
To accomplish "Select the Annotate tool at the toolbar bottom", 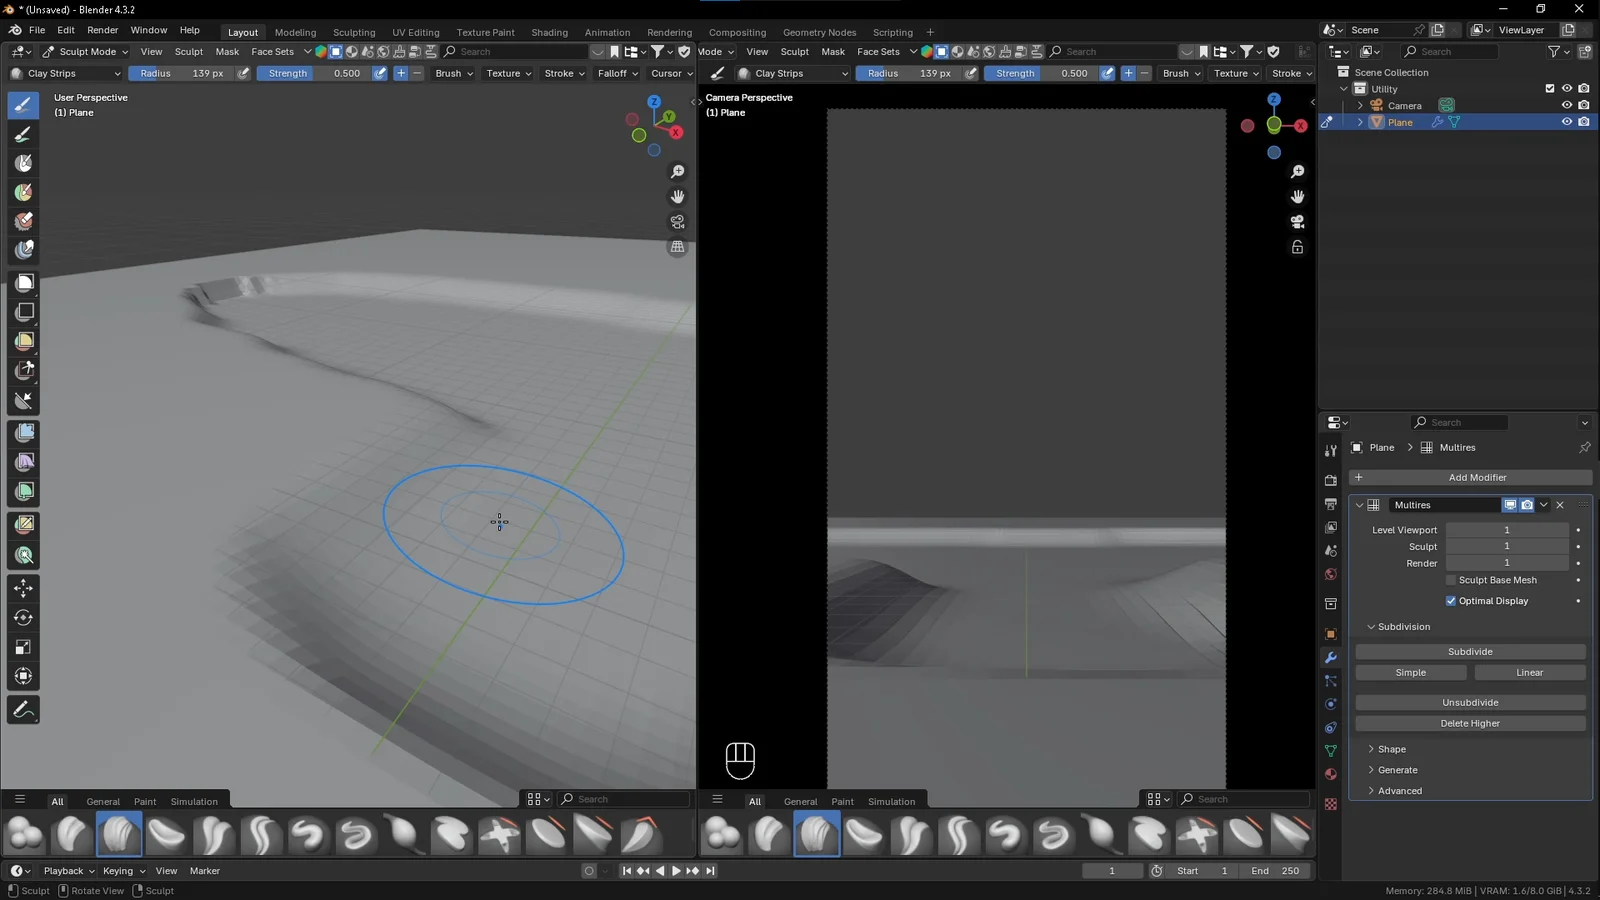I will pyautogui.click(x=23, y=710).
